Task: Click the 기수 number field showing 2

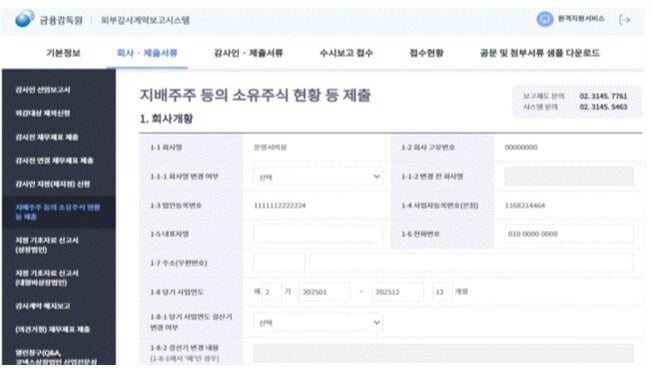Action: coord(272,292)
